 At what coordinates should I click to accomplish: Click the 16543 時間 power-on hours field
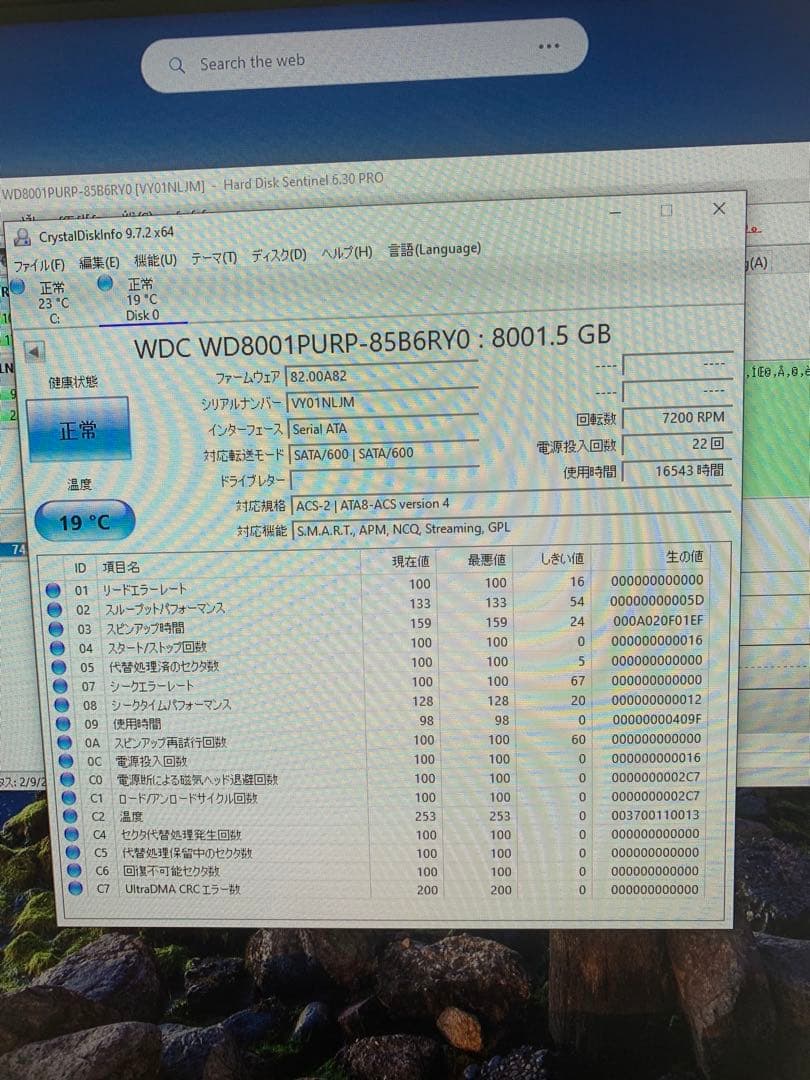coord(676,471)
